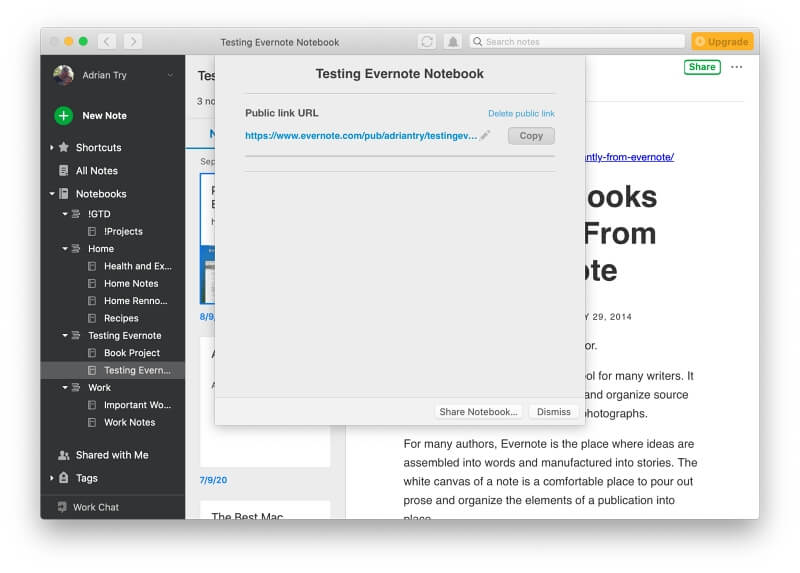Click the Home stack icon
The image size is (800, 573).
(76, 248)
